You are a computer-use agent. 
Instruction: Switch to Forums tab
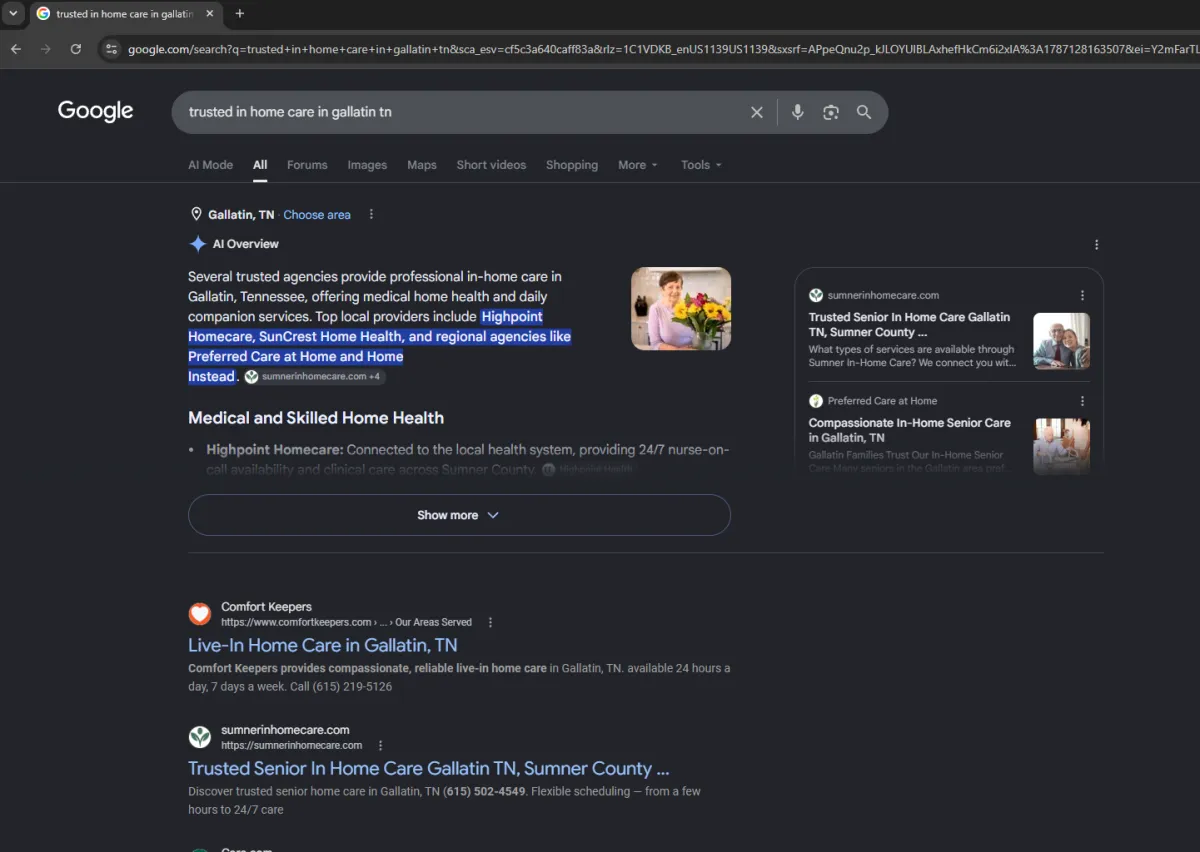[x=307, y=165]
